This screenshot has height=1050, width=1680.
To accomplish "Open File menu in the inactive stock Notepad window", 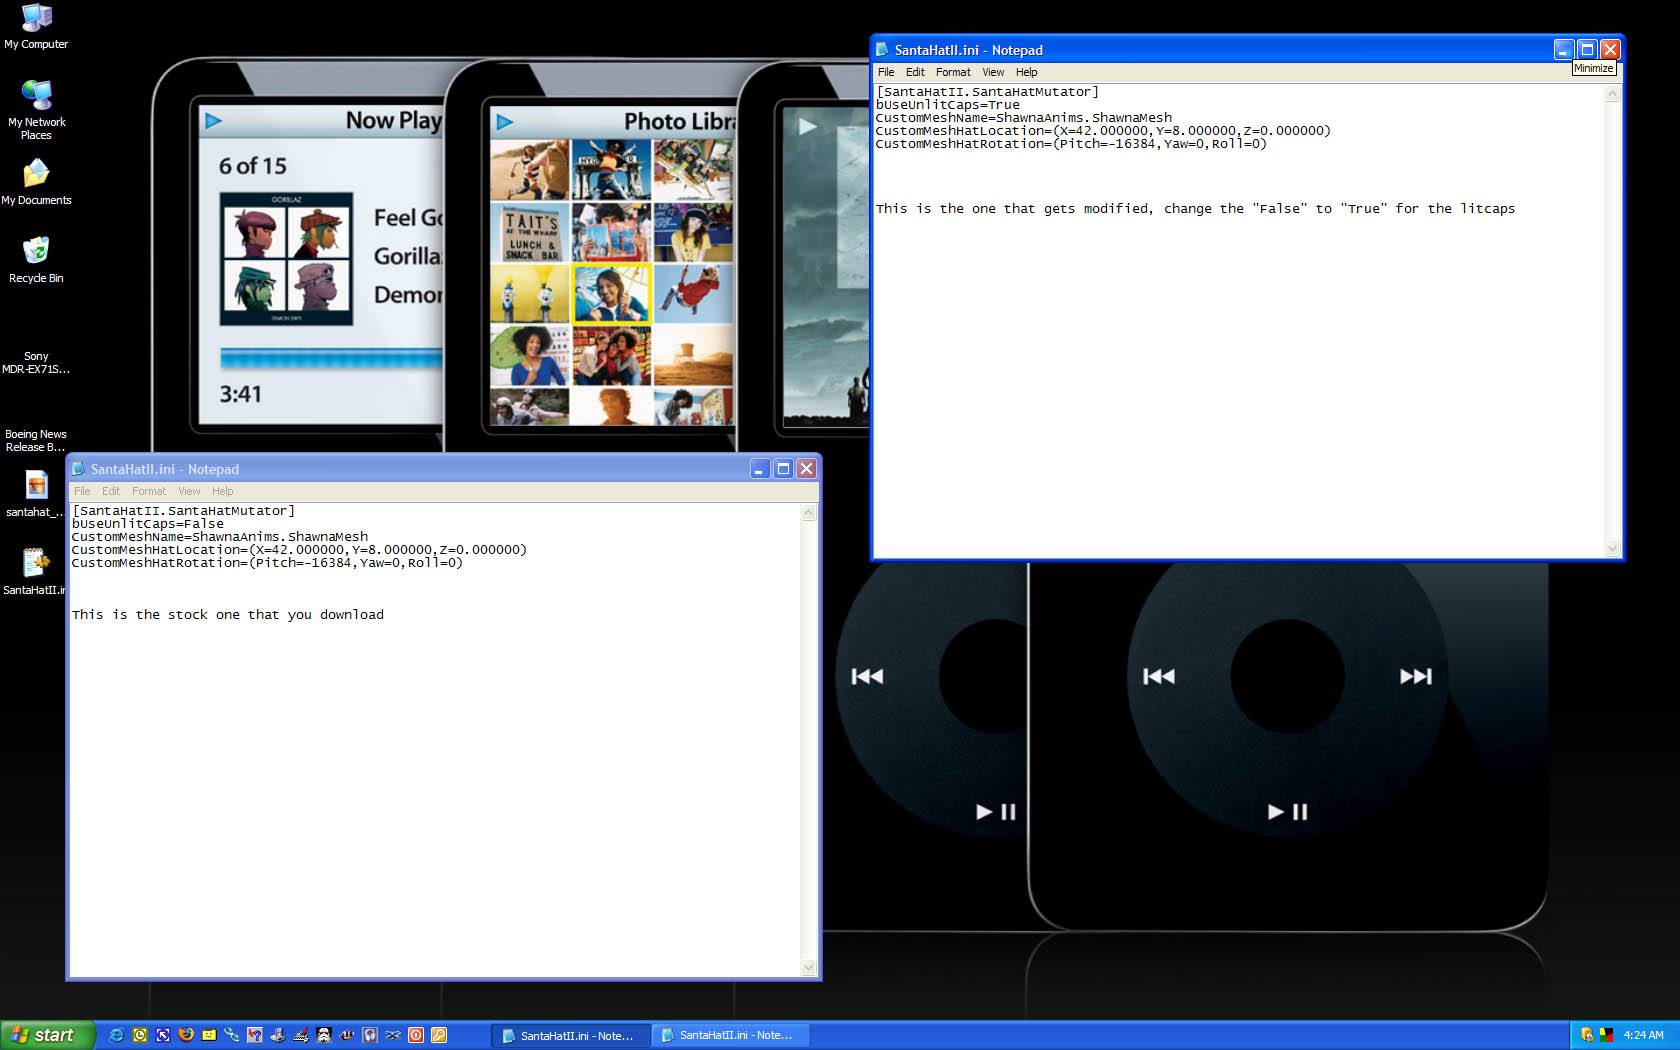I will 82,491.
